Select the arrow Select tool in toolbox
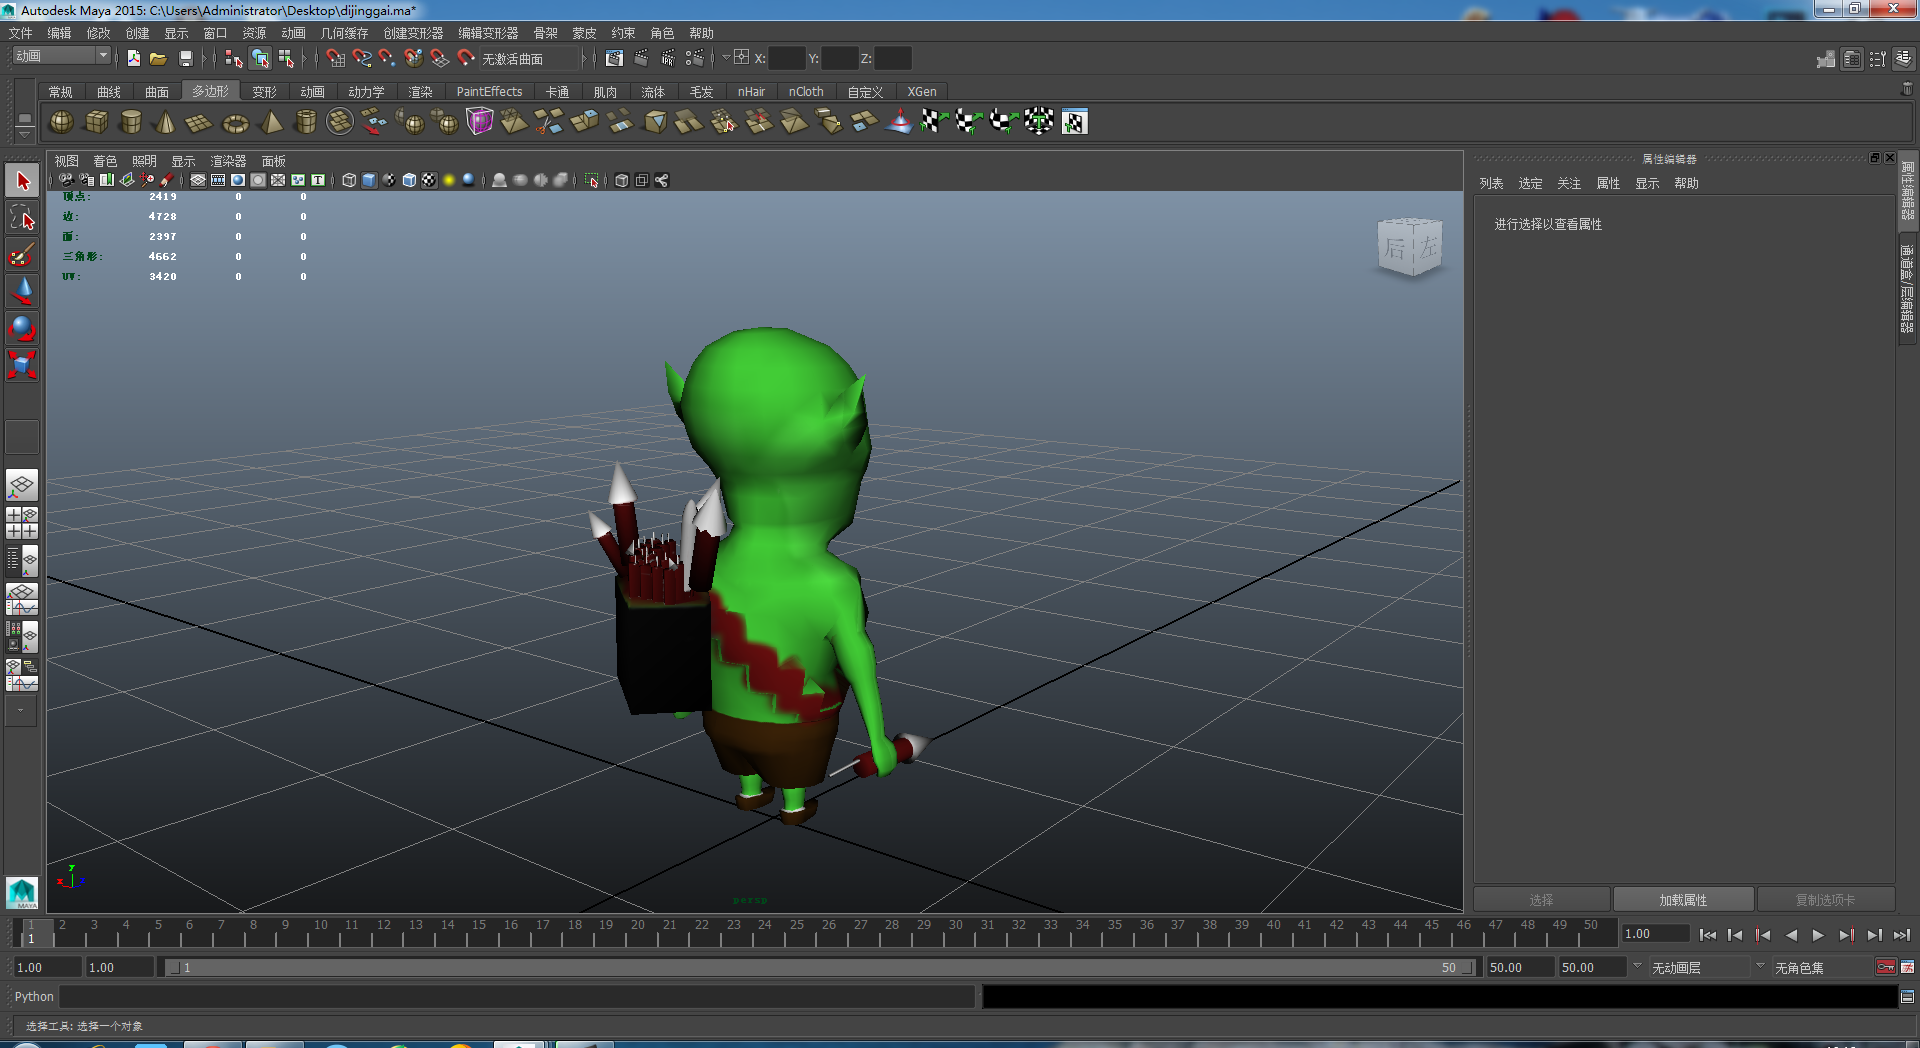This screenshot has width=1920, height=1048. coord(22,181)
